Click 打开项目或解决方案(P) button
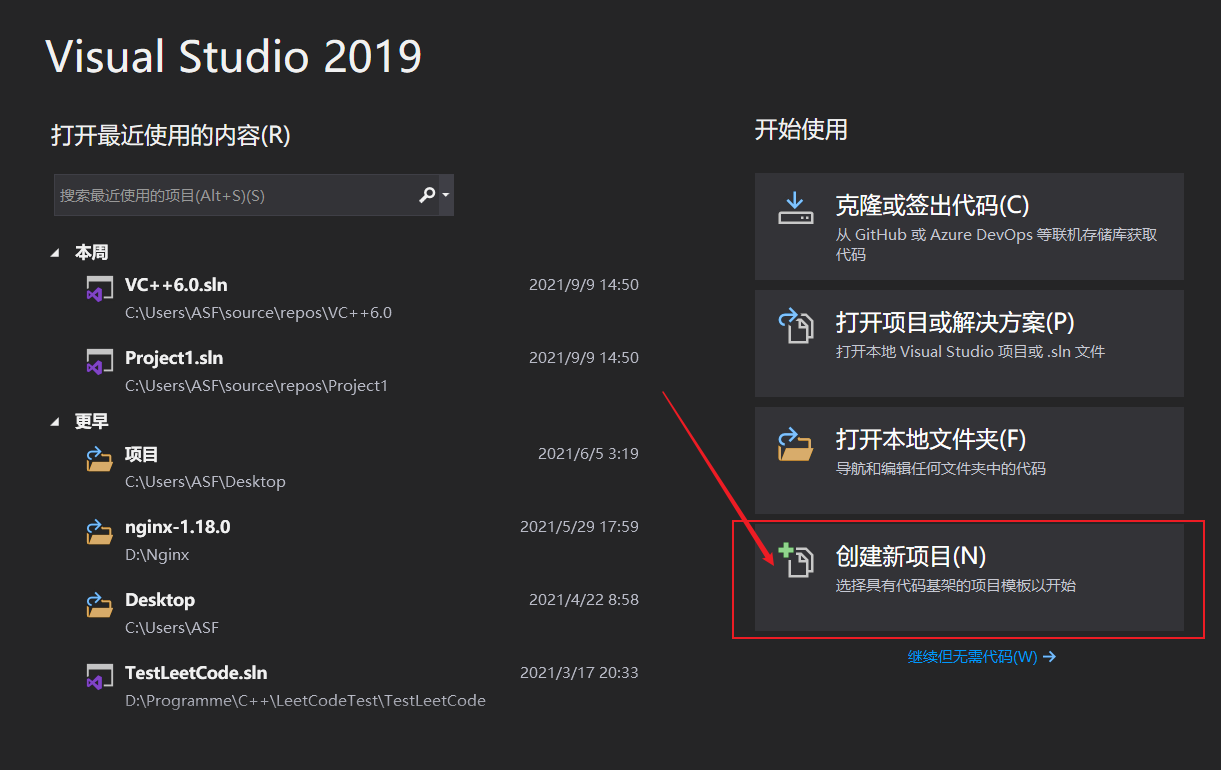The height and width of the screenshot is (770, 1221). pos(969,343)
